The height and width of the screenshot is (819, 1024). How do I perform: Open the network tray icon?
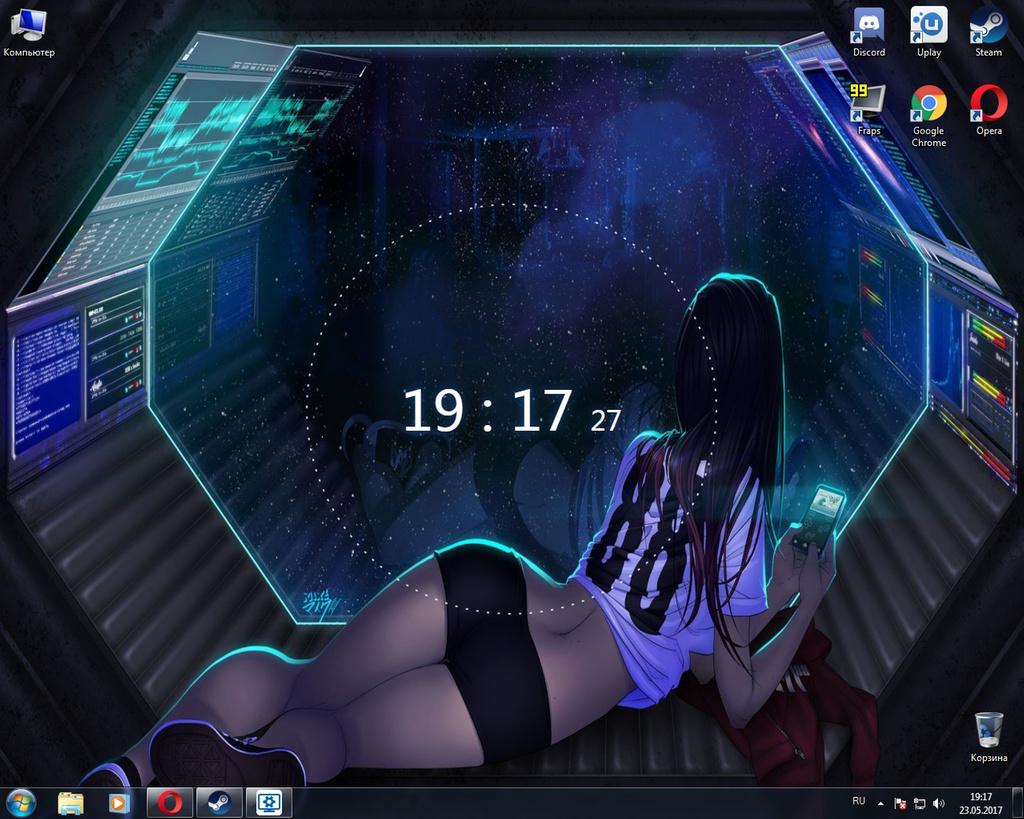(920, 803)
